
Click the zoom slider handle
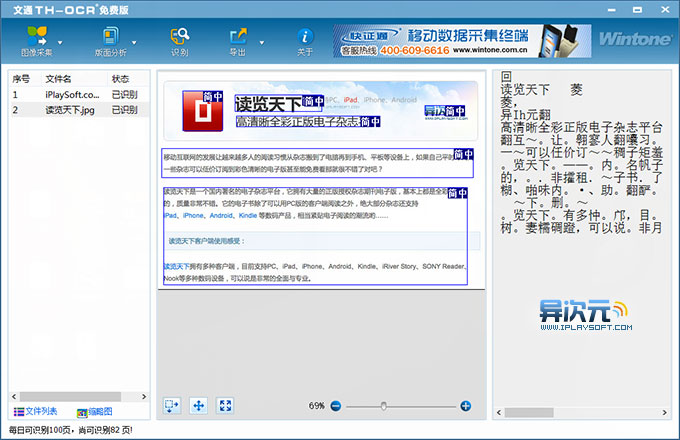(x=384, y=406)
